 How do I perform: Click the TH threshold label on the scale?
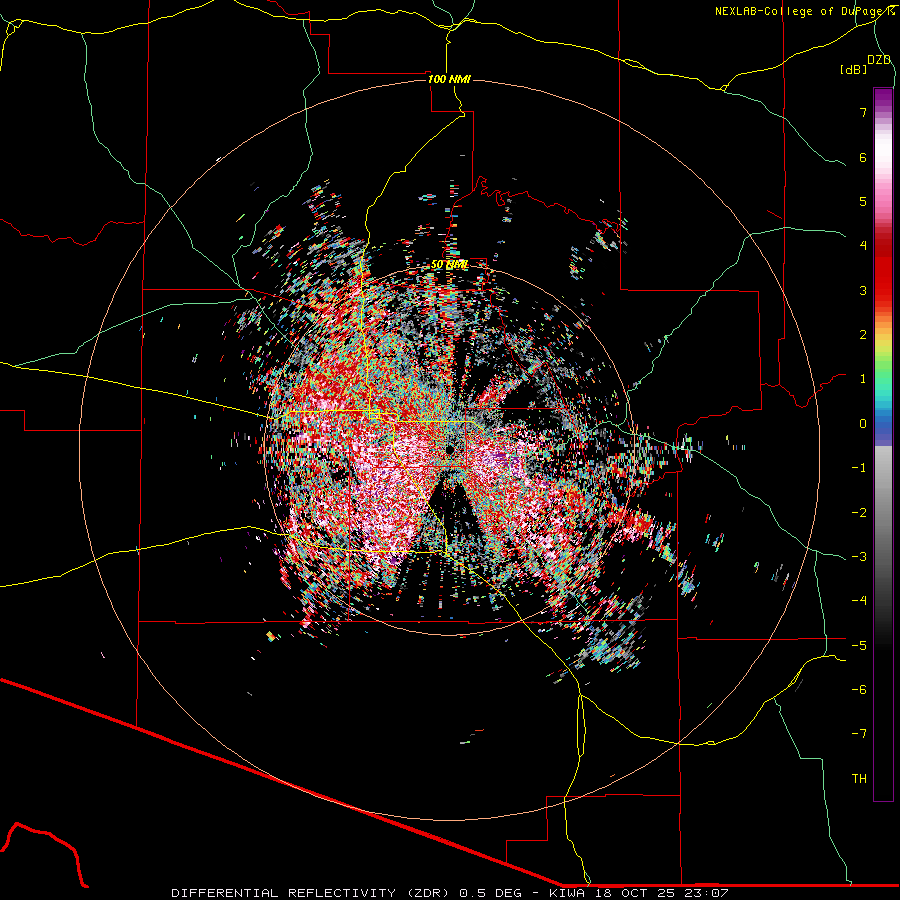pos(859,778)
